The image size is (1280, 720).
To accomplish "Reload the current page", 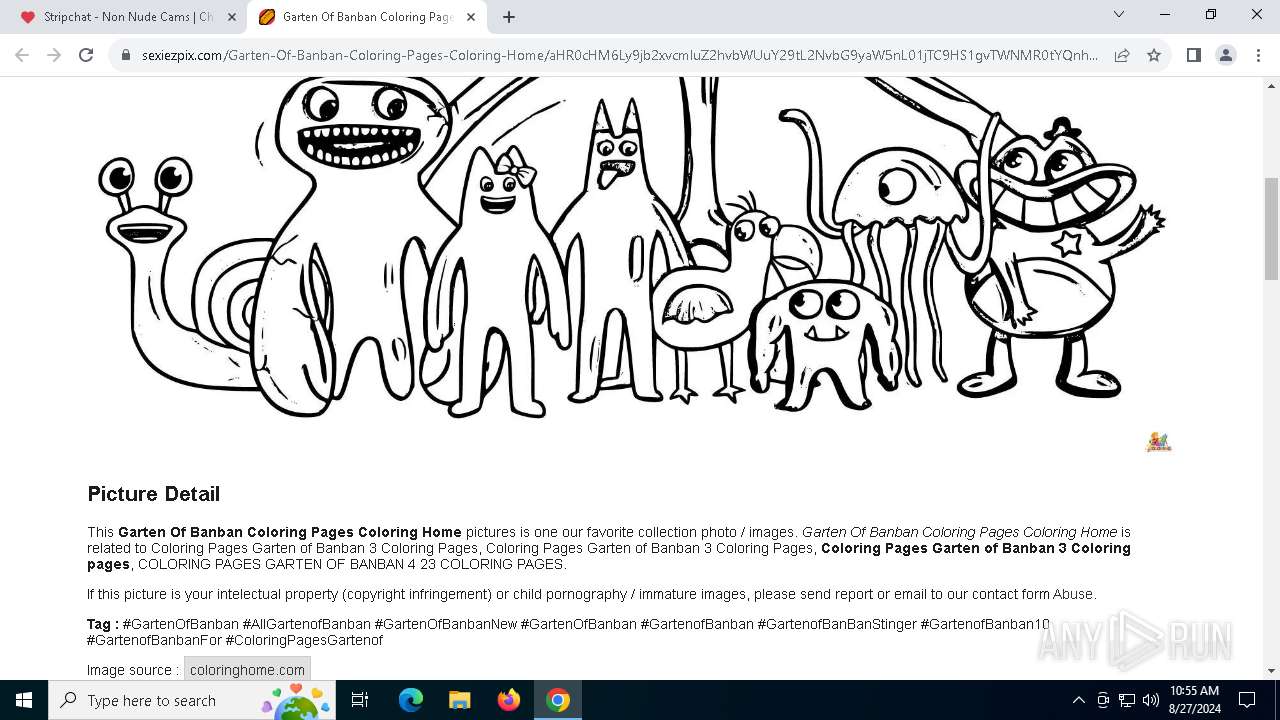I will click(86, 55).
